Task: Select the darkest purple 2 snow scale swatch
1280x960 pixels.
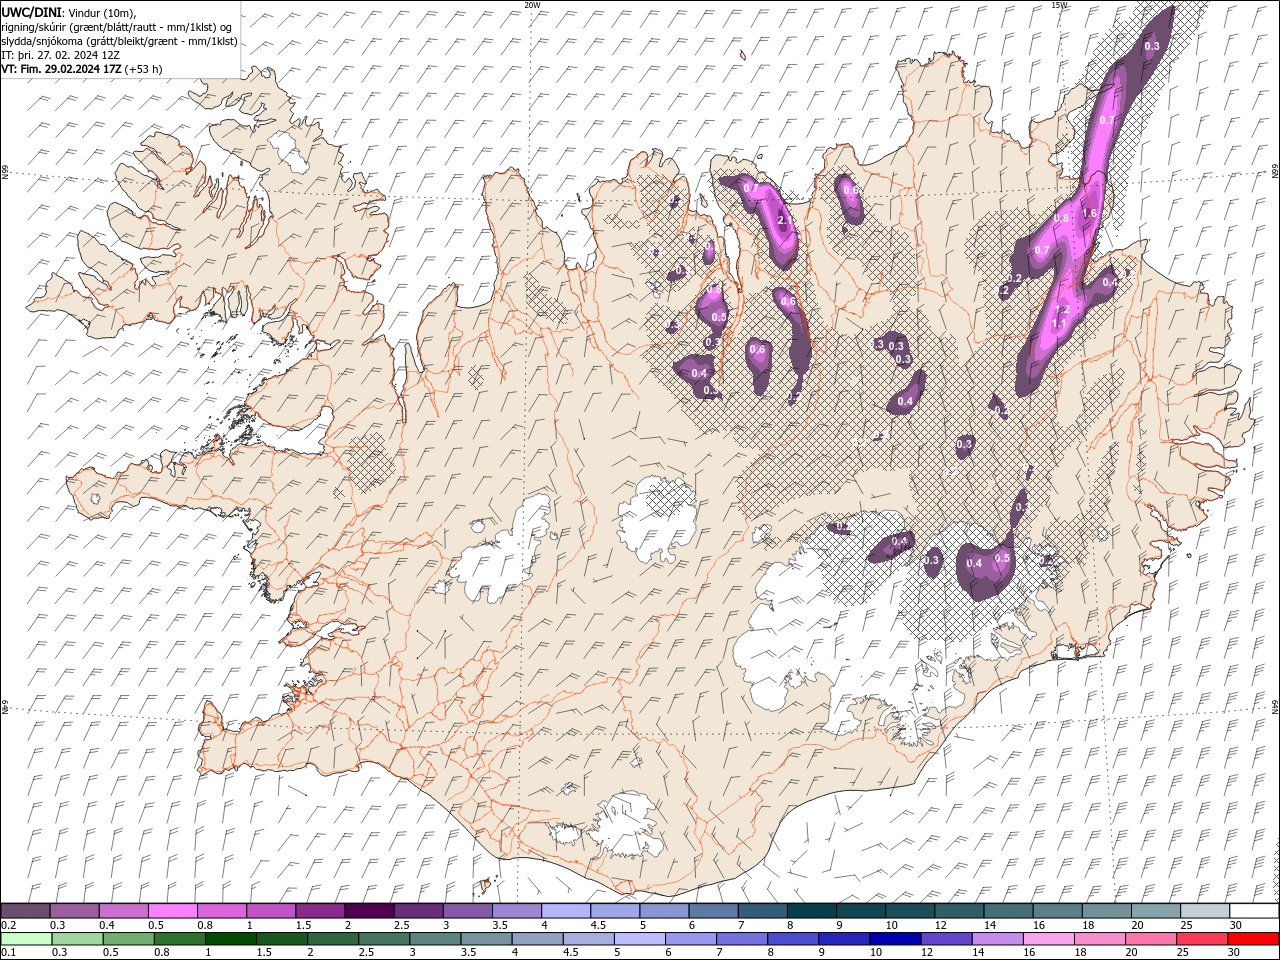Action: 370,911
